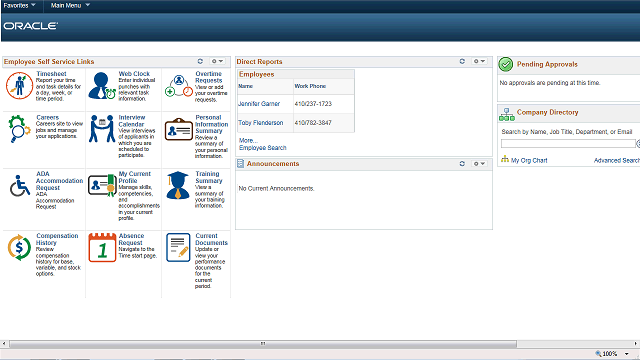Open the Main Menu
The image size is (640, 360).
point(70,5)
